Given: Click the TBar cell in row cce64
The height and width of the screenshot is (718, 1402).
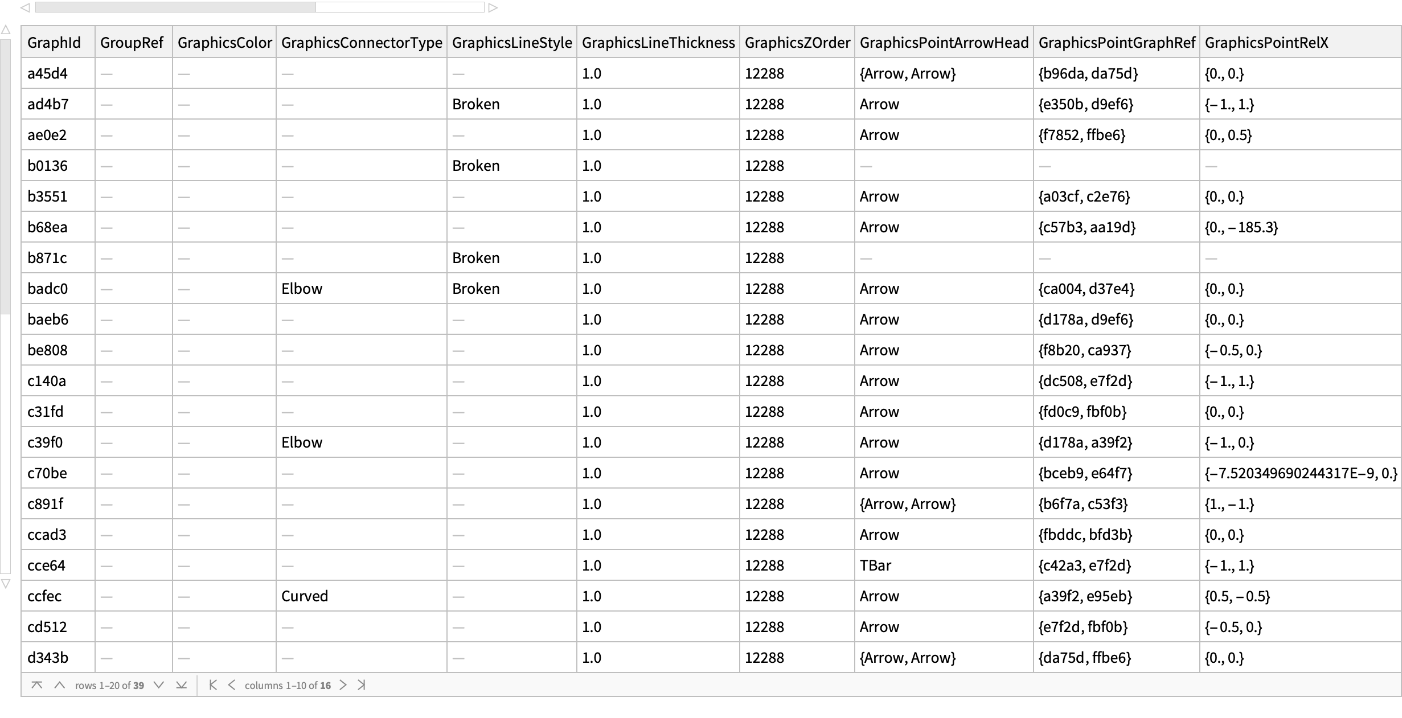Looking at the screenshot, I should click(x=875, y=566).
